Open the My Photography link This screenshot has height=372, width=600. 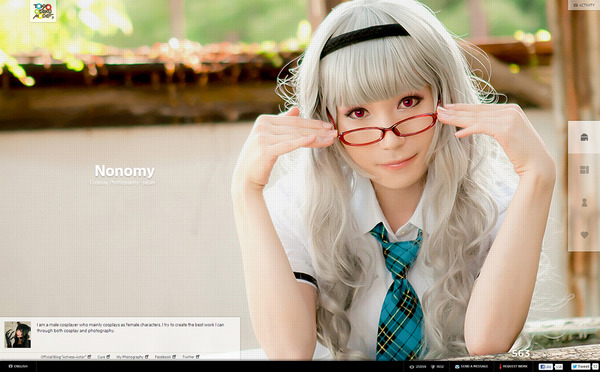(132, 357)
